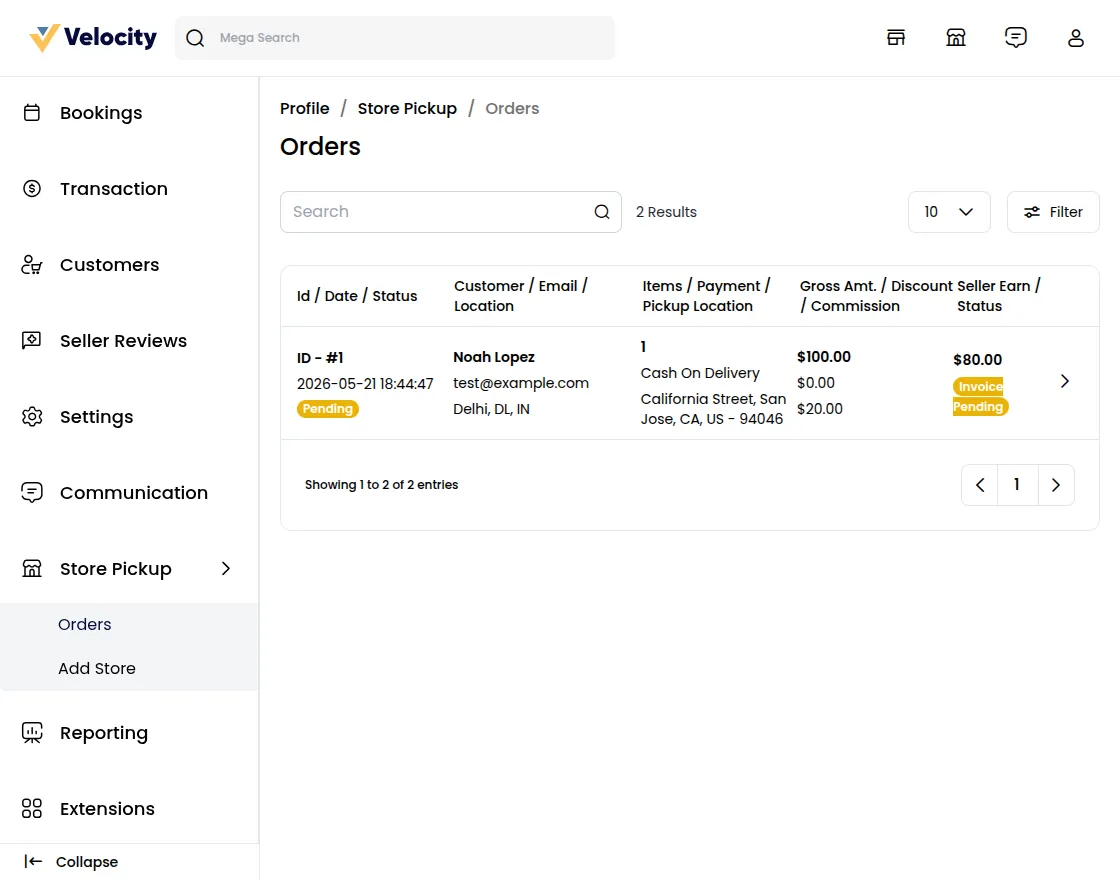
Task: Open the Customers menu
Action: click(x=109, y=265)
